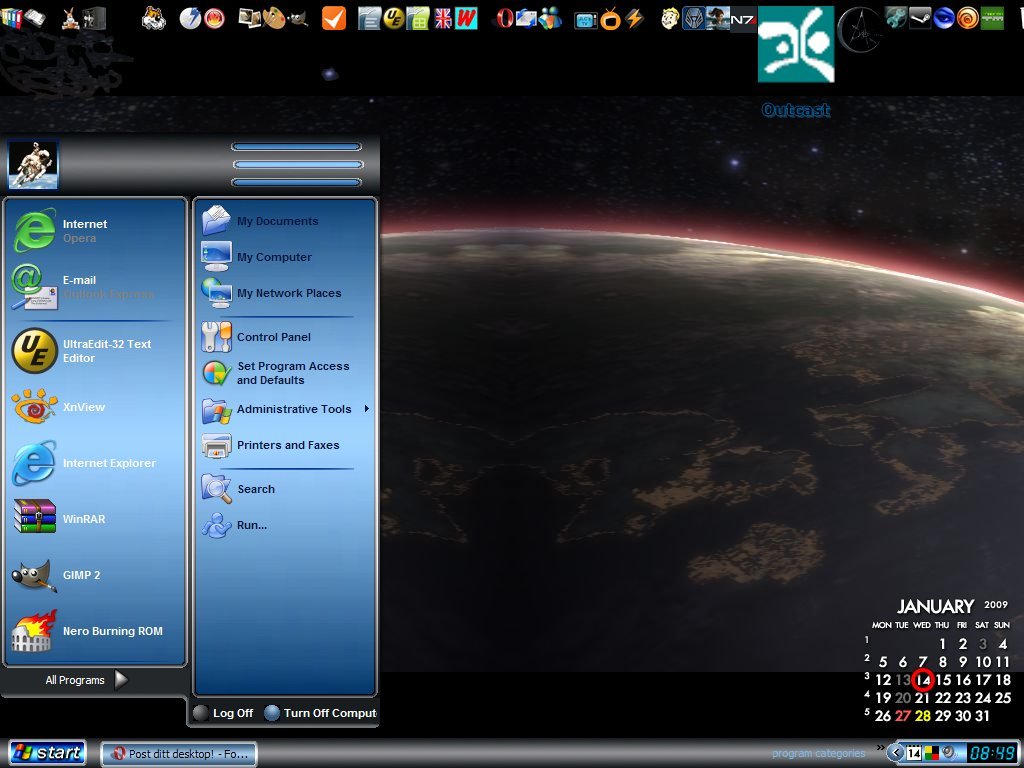Open the green spreadsheet dock icon
The image size is (1024, 768).
coord(417,18)
